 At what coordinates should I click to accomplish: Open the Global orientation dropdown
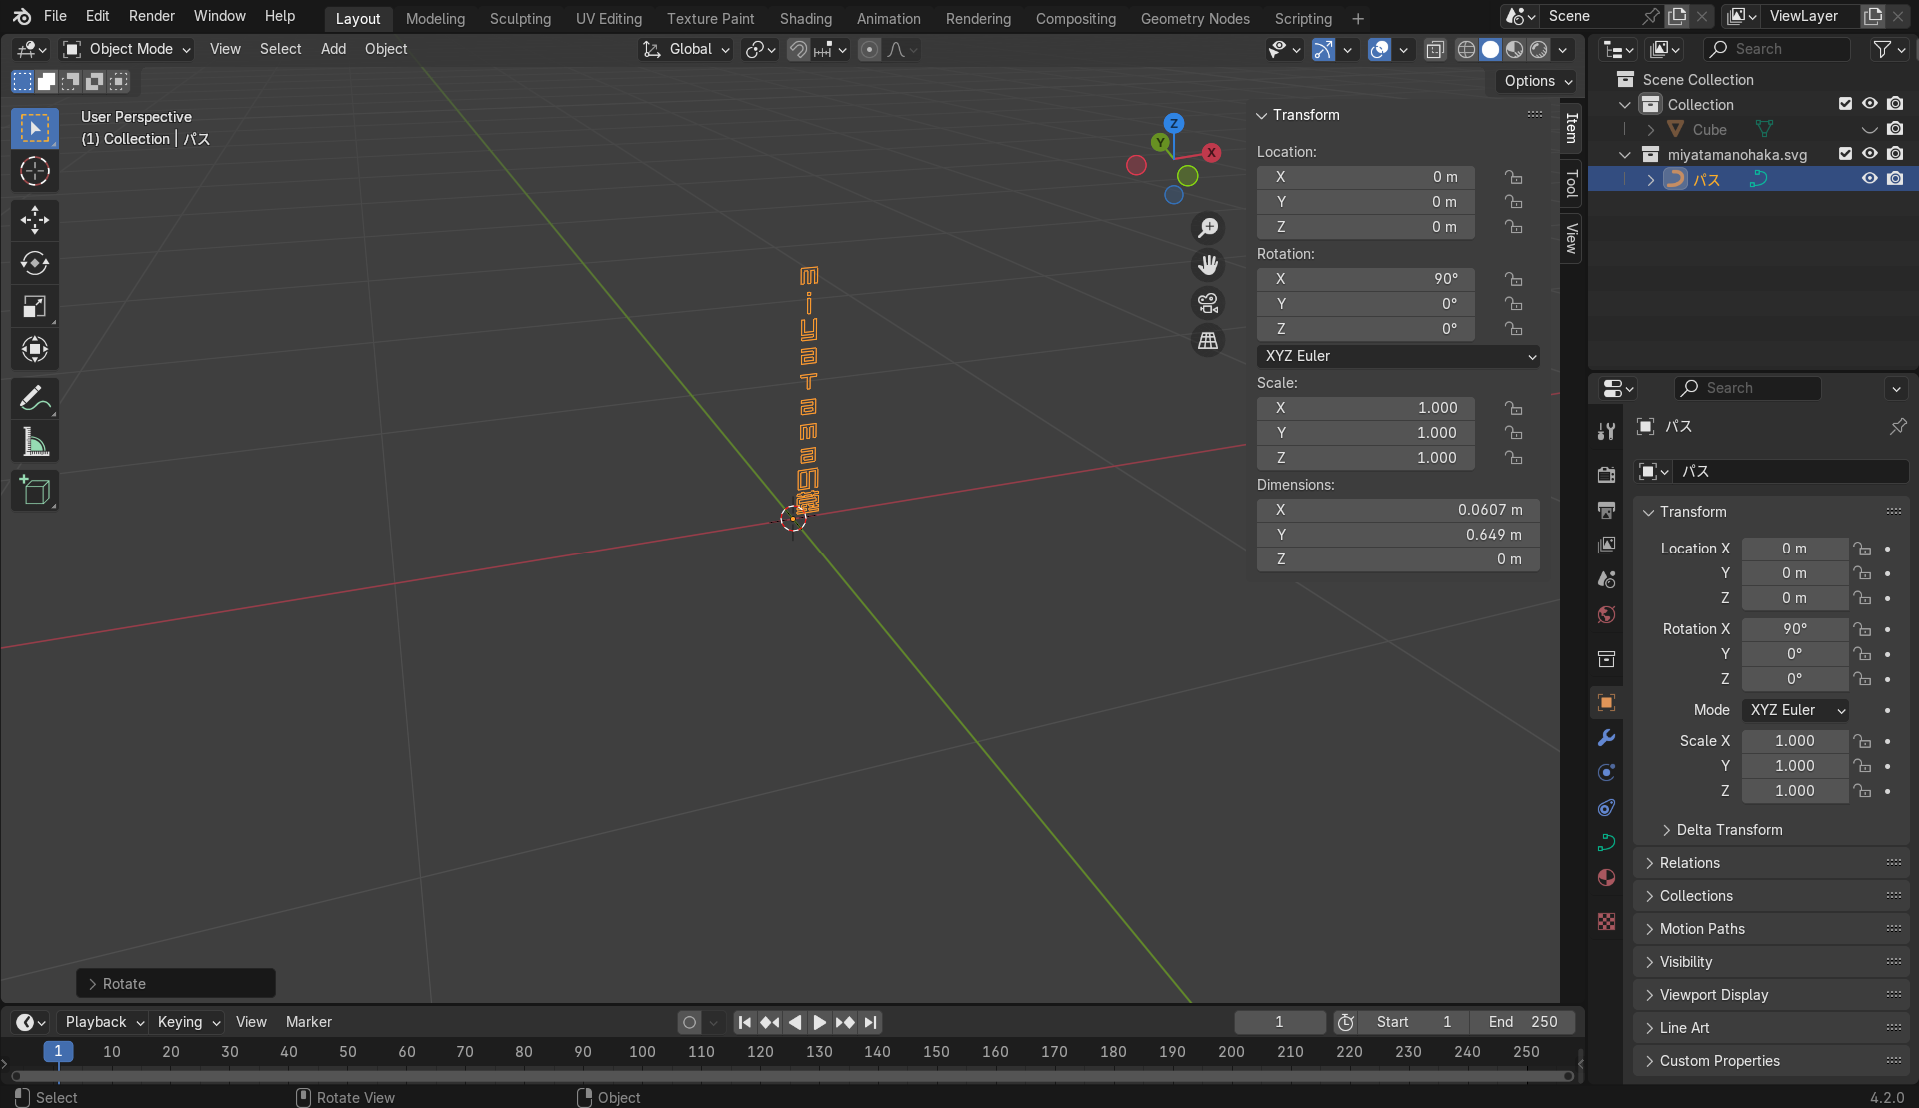click(x=686, y=49)
